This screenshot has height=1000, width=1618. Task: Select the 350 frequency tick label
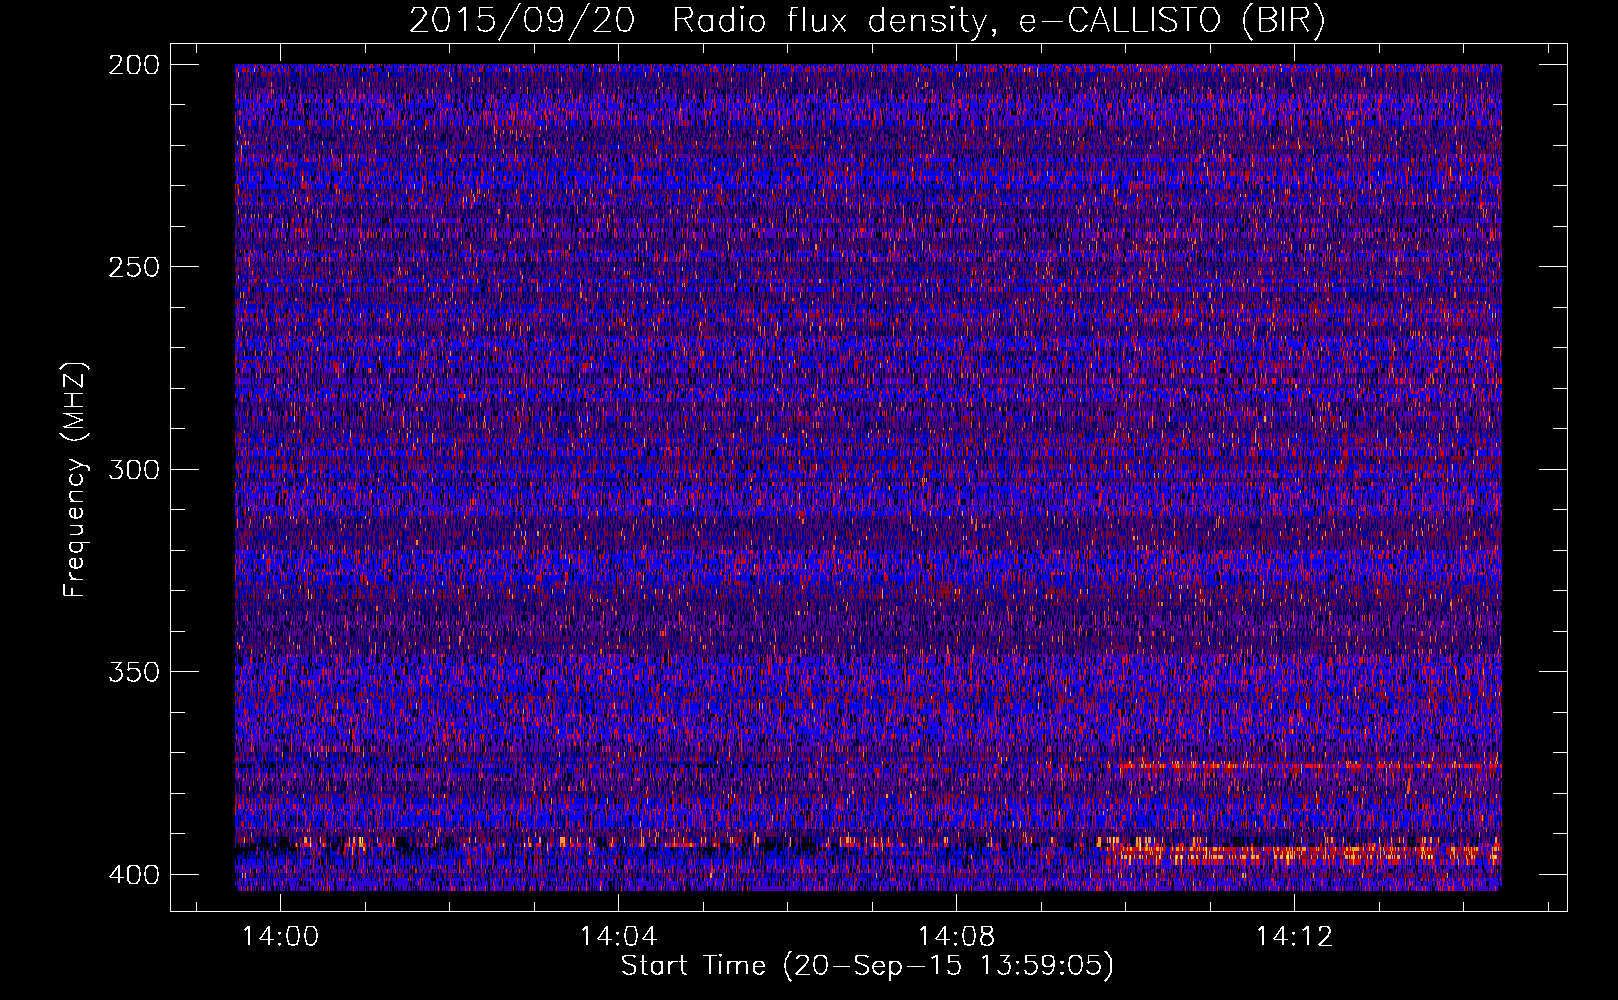point(133,671)
